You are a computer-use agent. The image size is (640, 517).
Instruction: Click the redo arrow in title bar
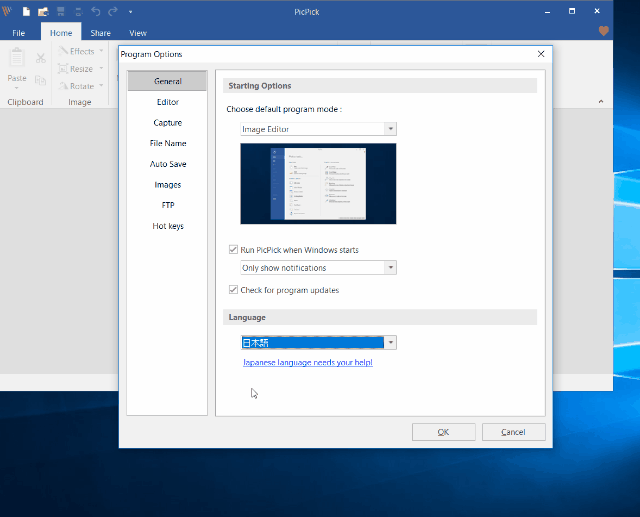tap(111, 11)
